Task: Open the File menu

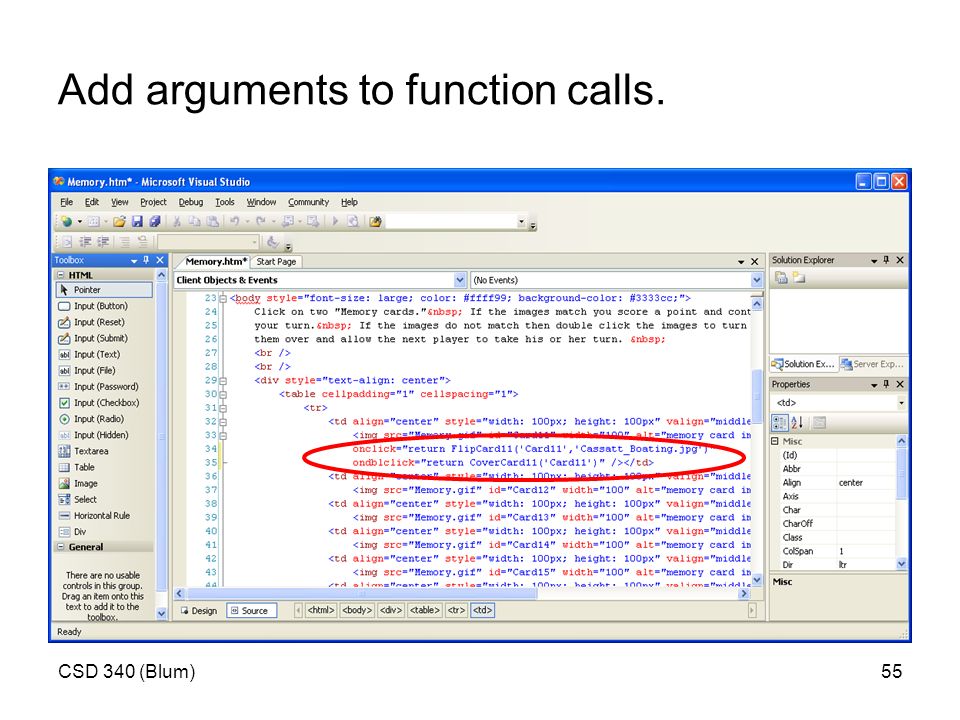Action: [x=66, y=202]
